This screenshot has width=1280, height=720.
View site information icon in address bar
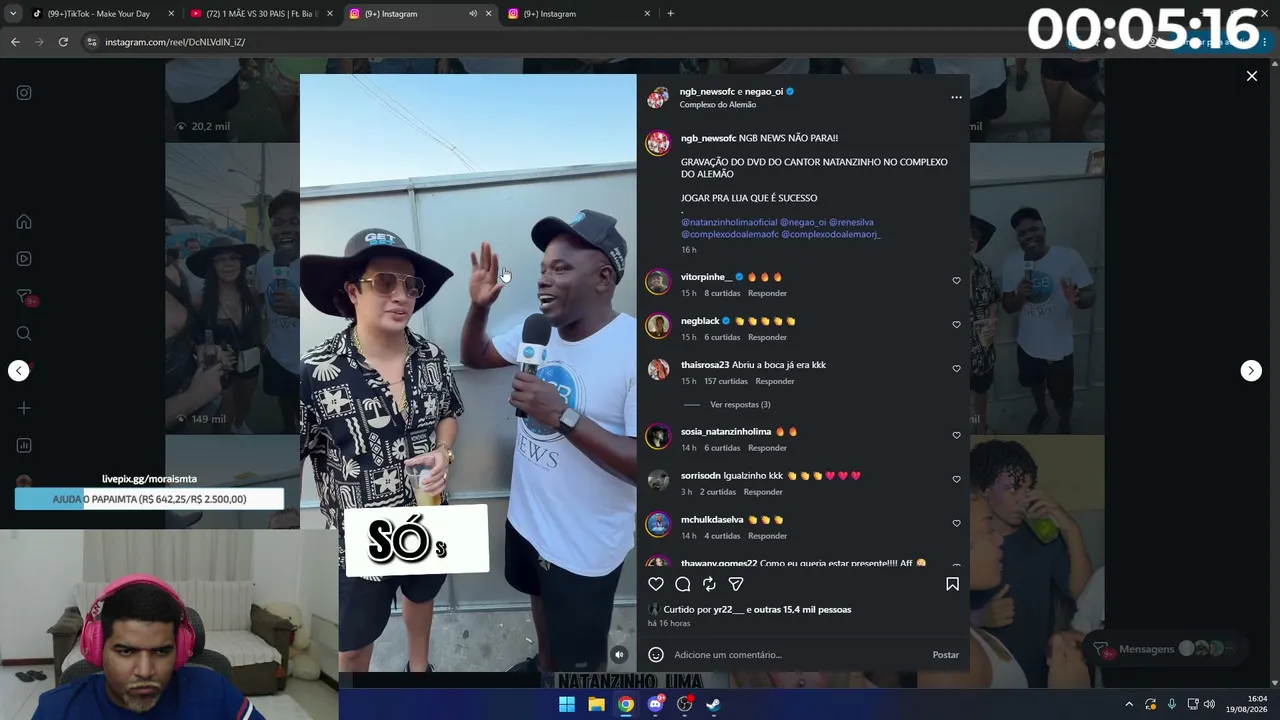pyautogui.click(x=92, y=42)
